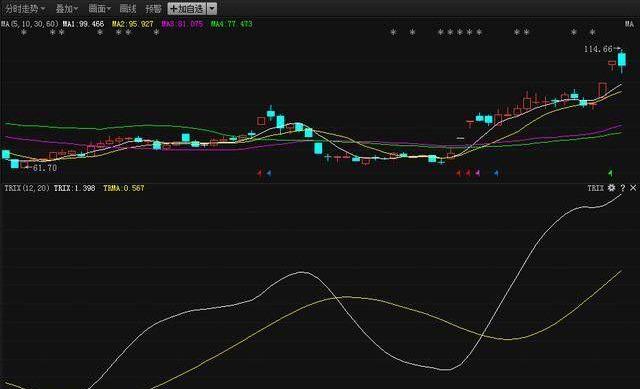Click the TRIX label beside the gear
The image size is (640, 389).
click(595, 188)
